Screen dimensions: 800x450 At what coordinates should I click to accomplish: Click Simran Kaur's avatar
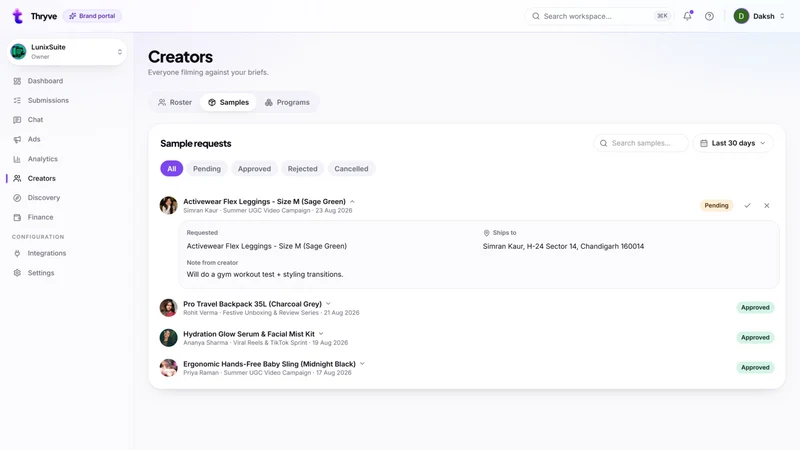[168, 206]
